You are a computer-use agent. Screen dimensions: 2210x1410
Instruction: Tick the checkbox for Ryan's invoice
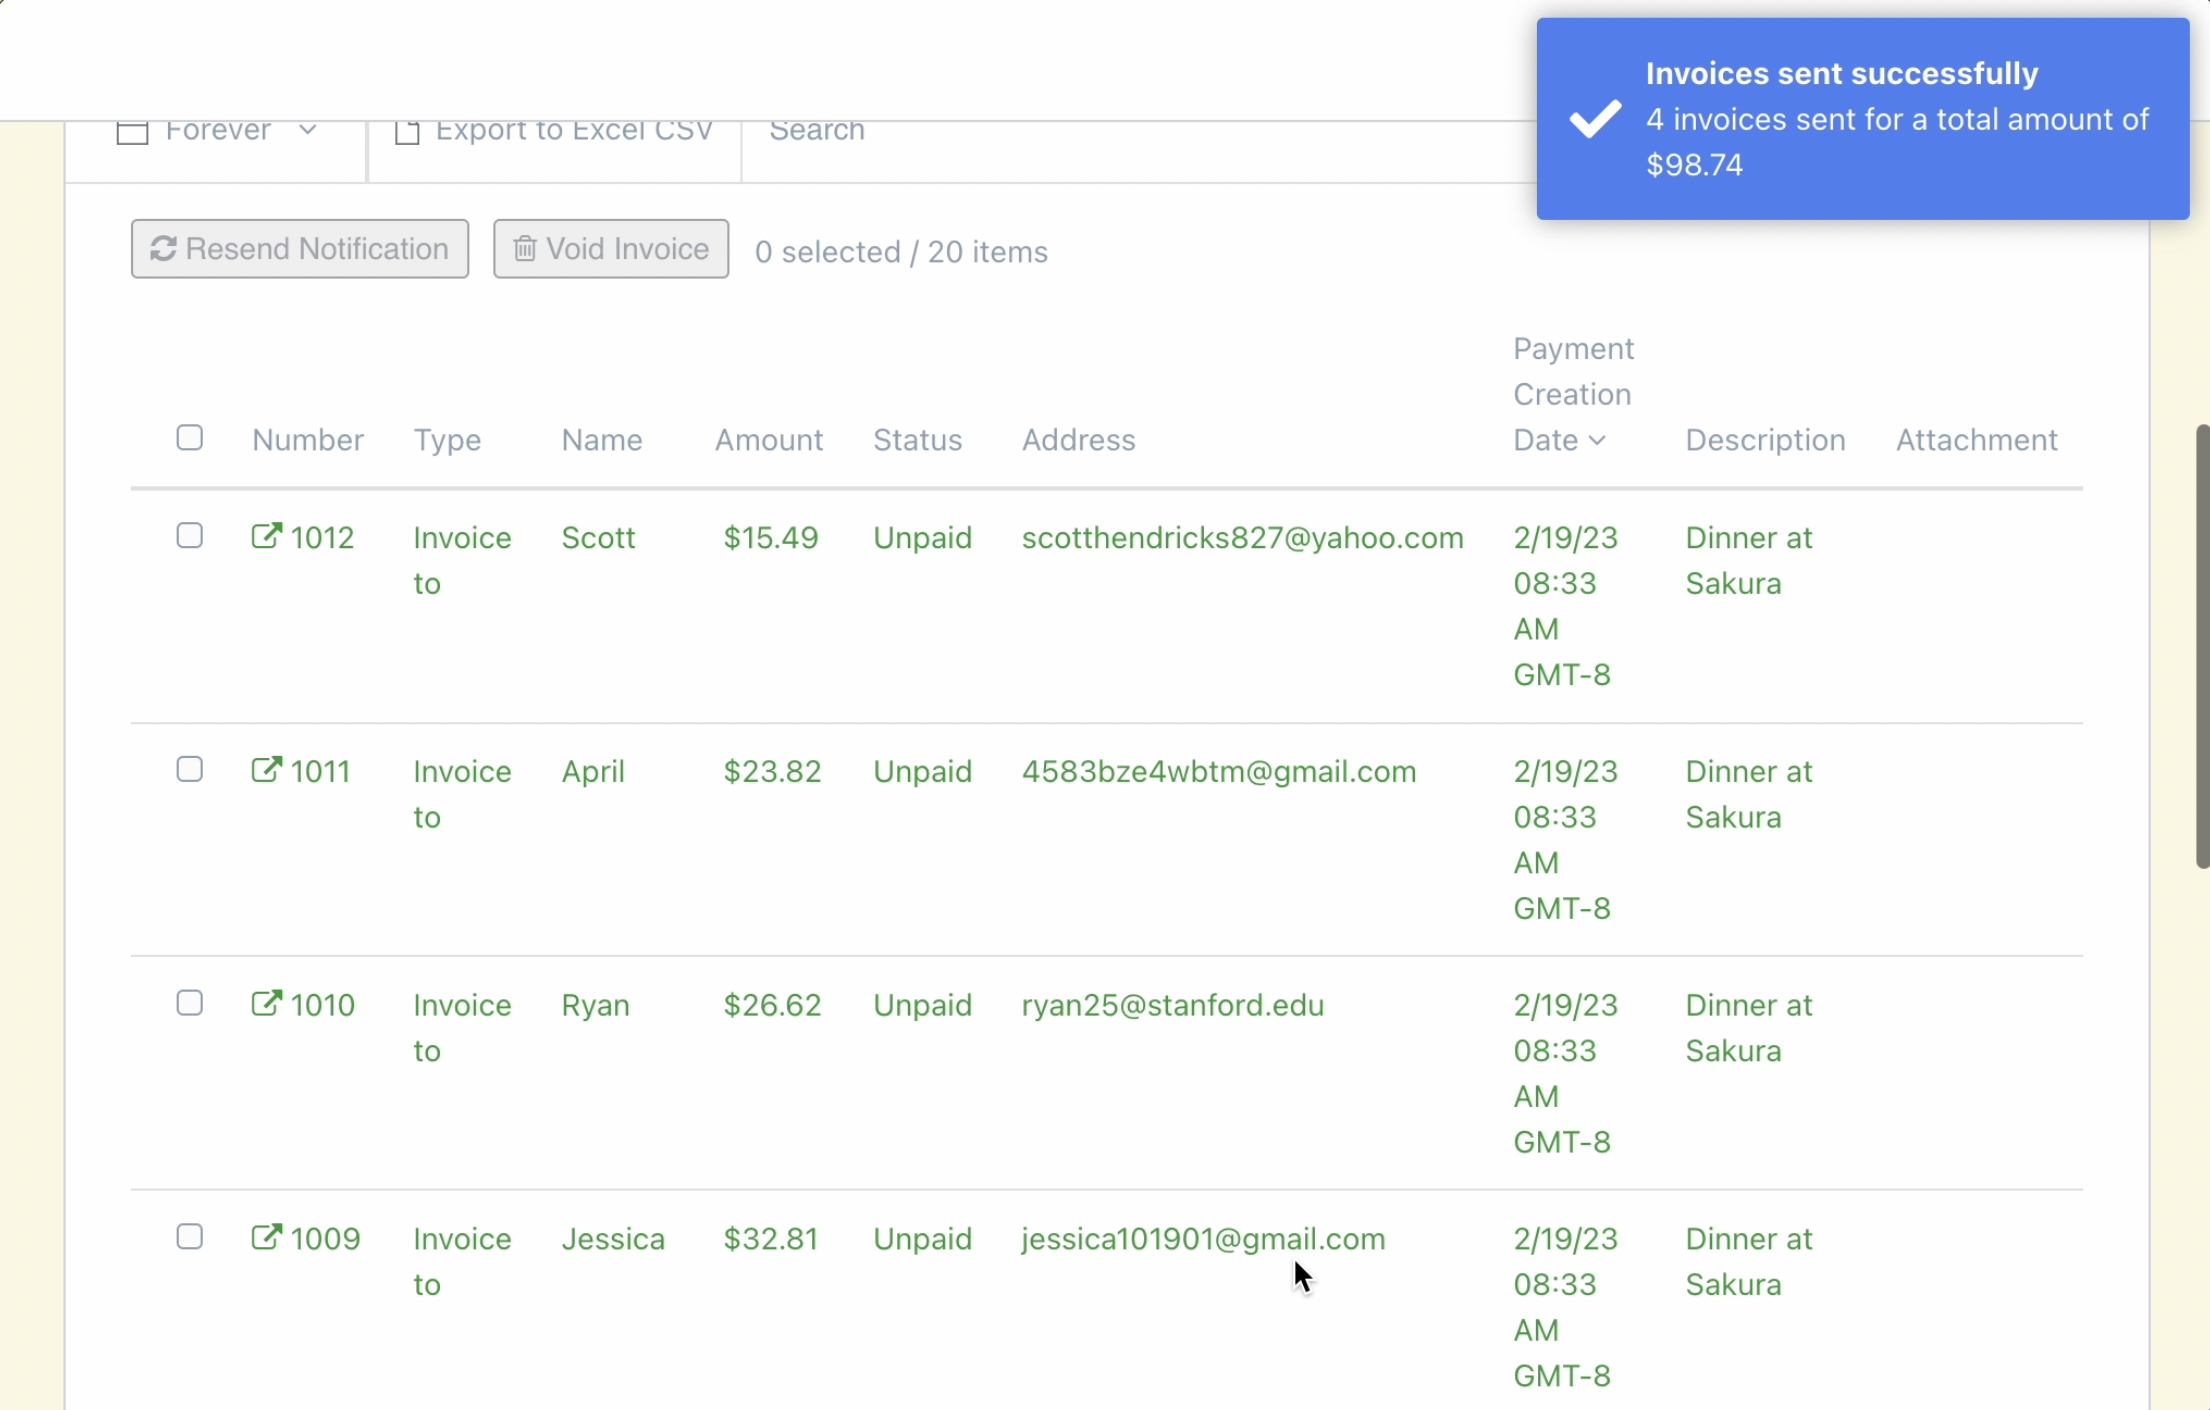coord(189,1003)
